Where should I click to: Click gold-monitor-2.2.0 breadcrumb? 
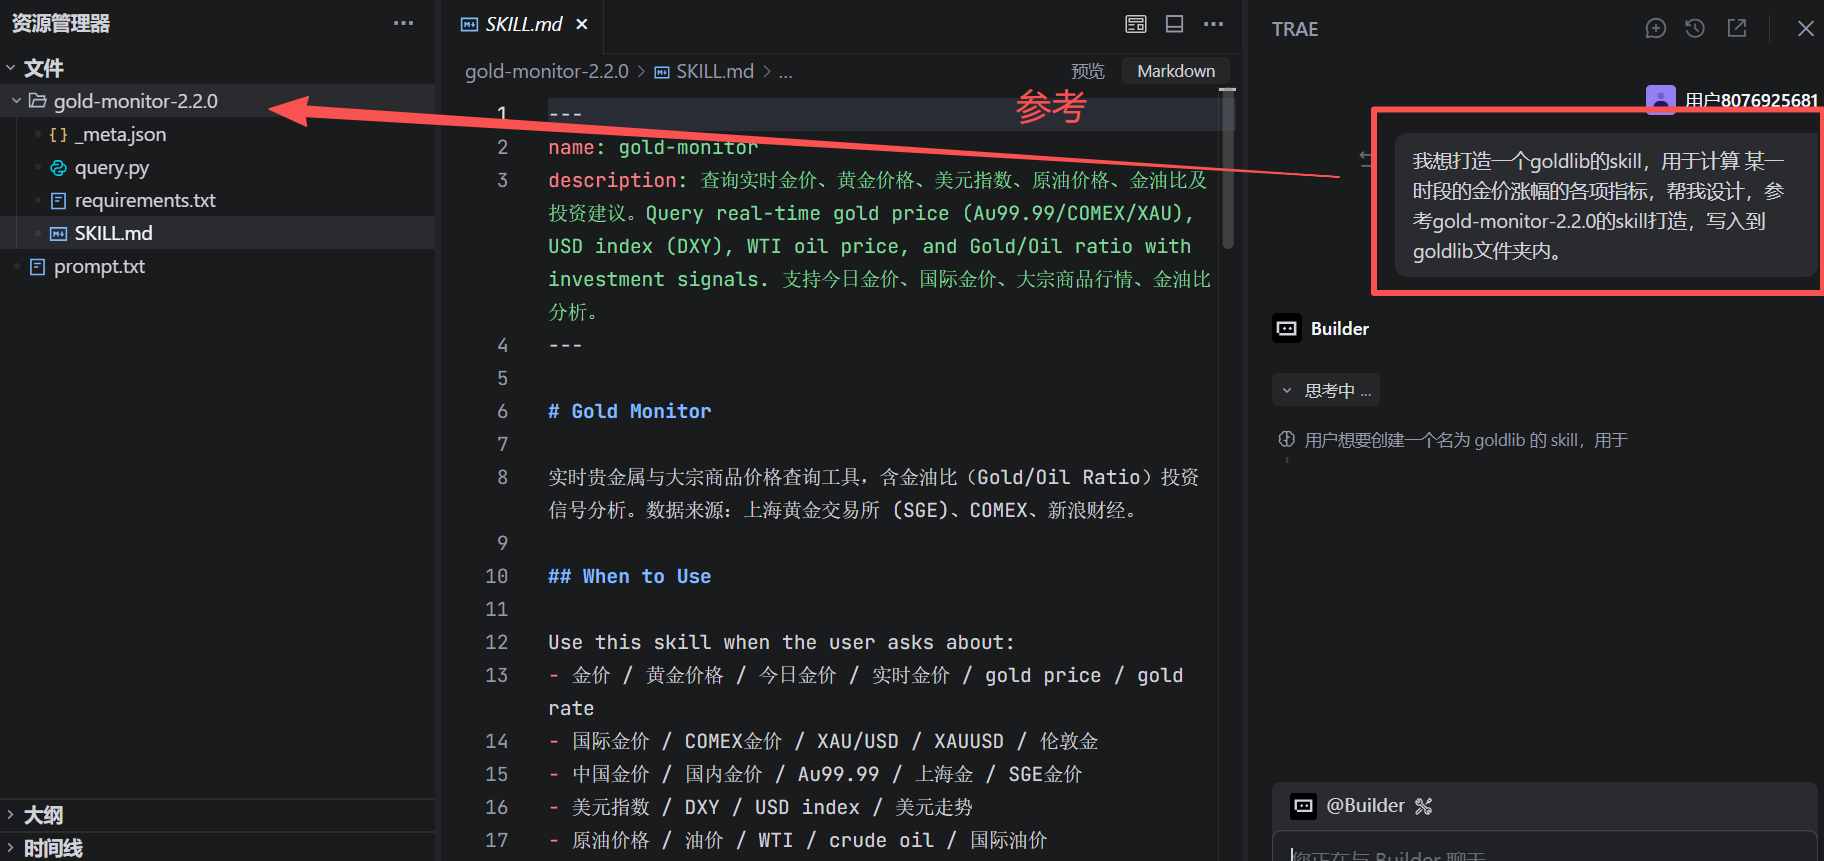point(546,71)
